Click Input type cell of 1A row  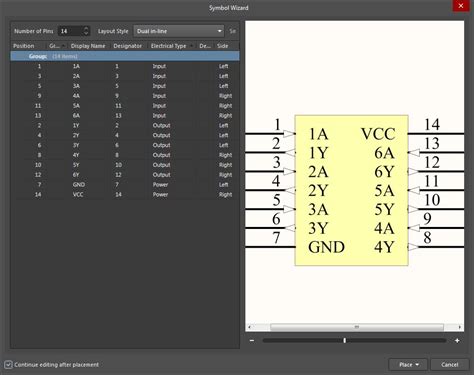point(159,66)
